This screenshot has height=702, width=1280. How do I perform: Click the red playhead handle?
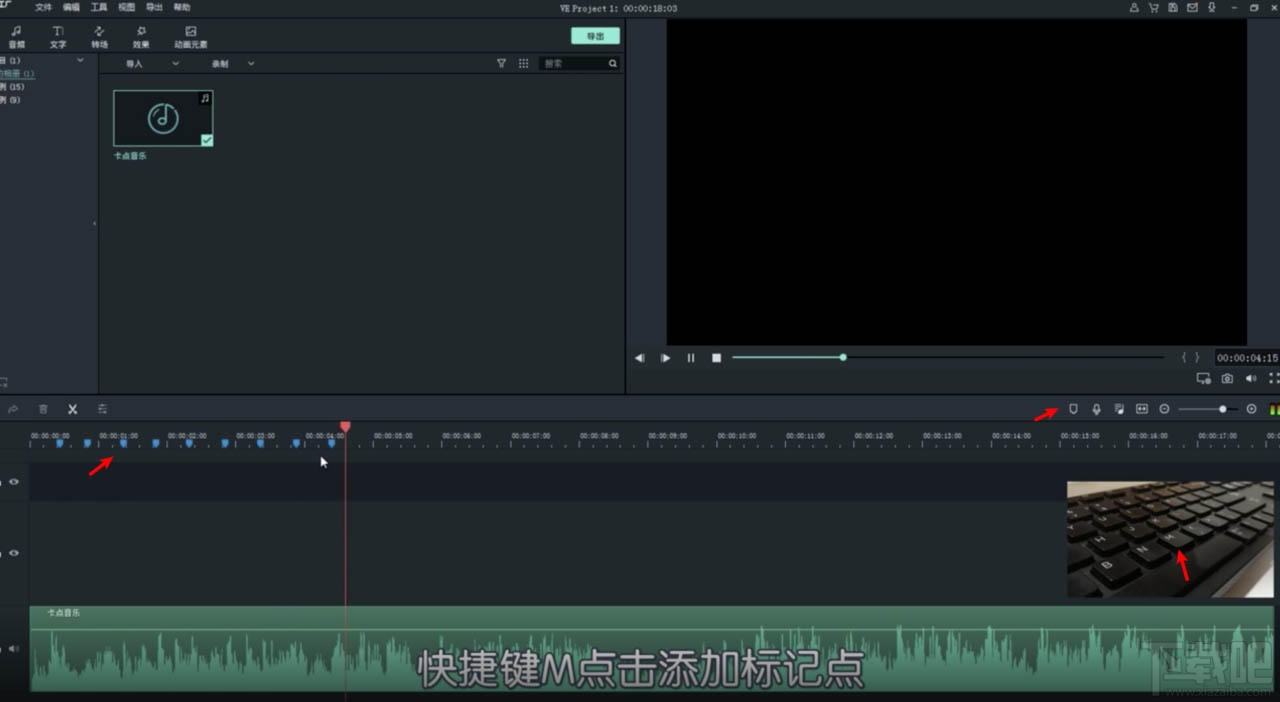tap(345, 427)
